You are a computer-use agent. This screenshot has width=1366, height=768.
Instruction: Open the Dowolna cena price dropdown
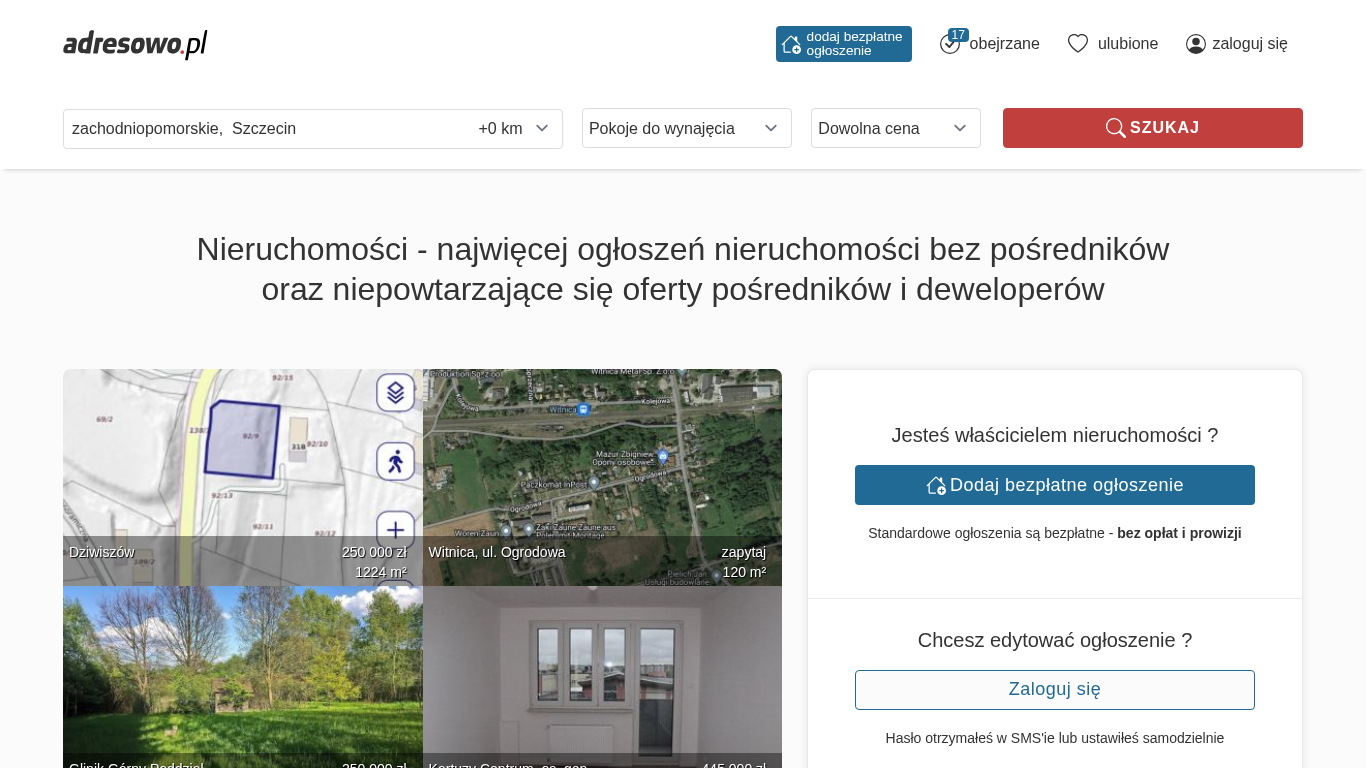(895, 128)
